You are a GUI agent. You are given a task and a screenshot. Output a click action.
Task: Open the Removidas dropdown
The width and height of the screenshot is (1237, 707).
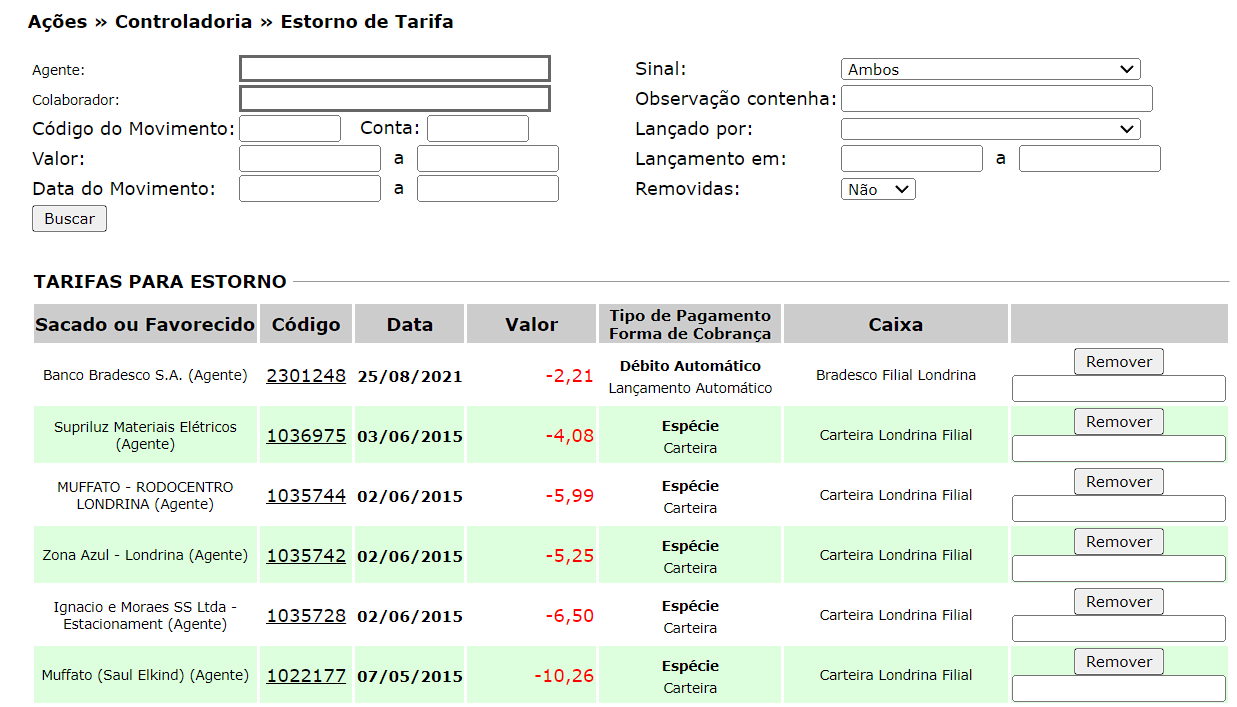877,189
